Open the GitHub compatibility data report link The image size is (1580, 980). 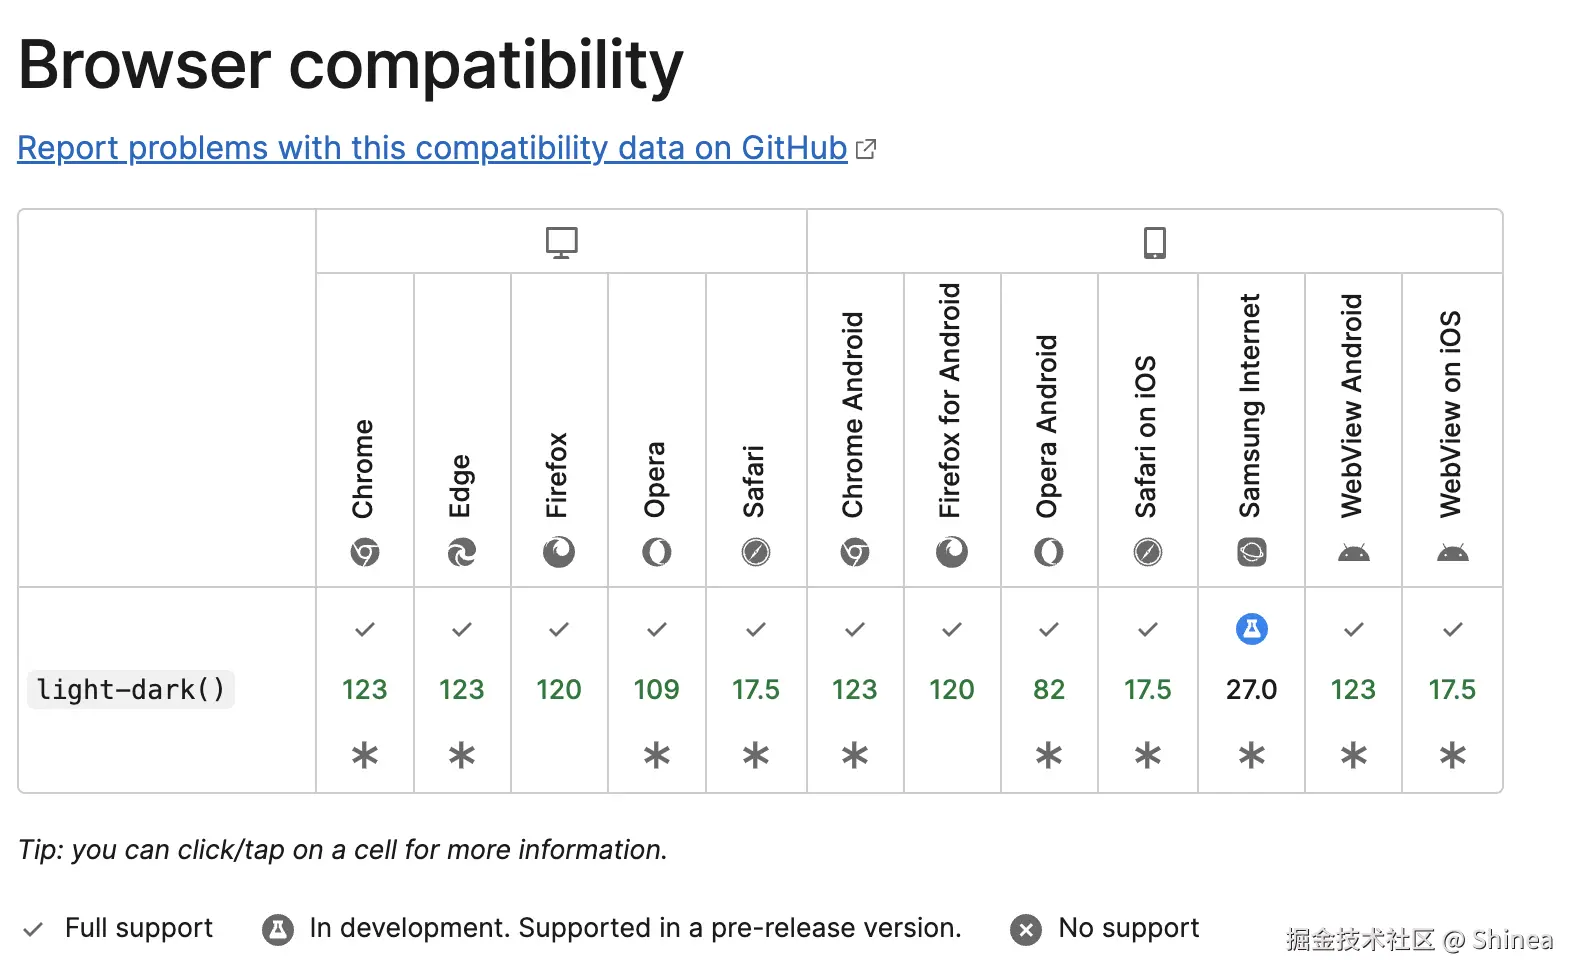432,148
